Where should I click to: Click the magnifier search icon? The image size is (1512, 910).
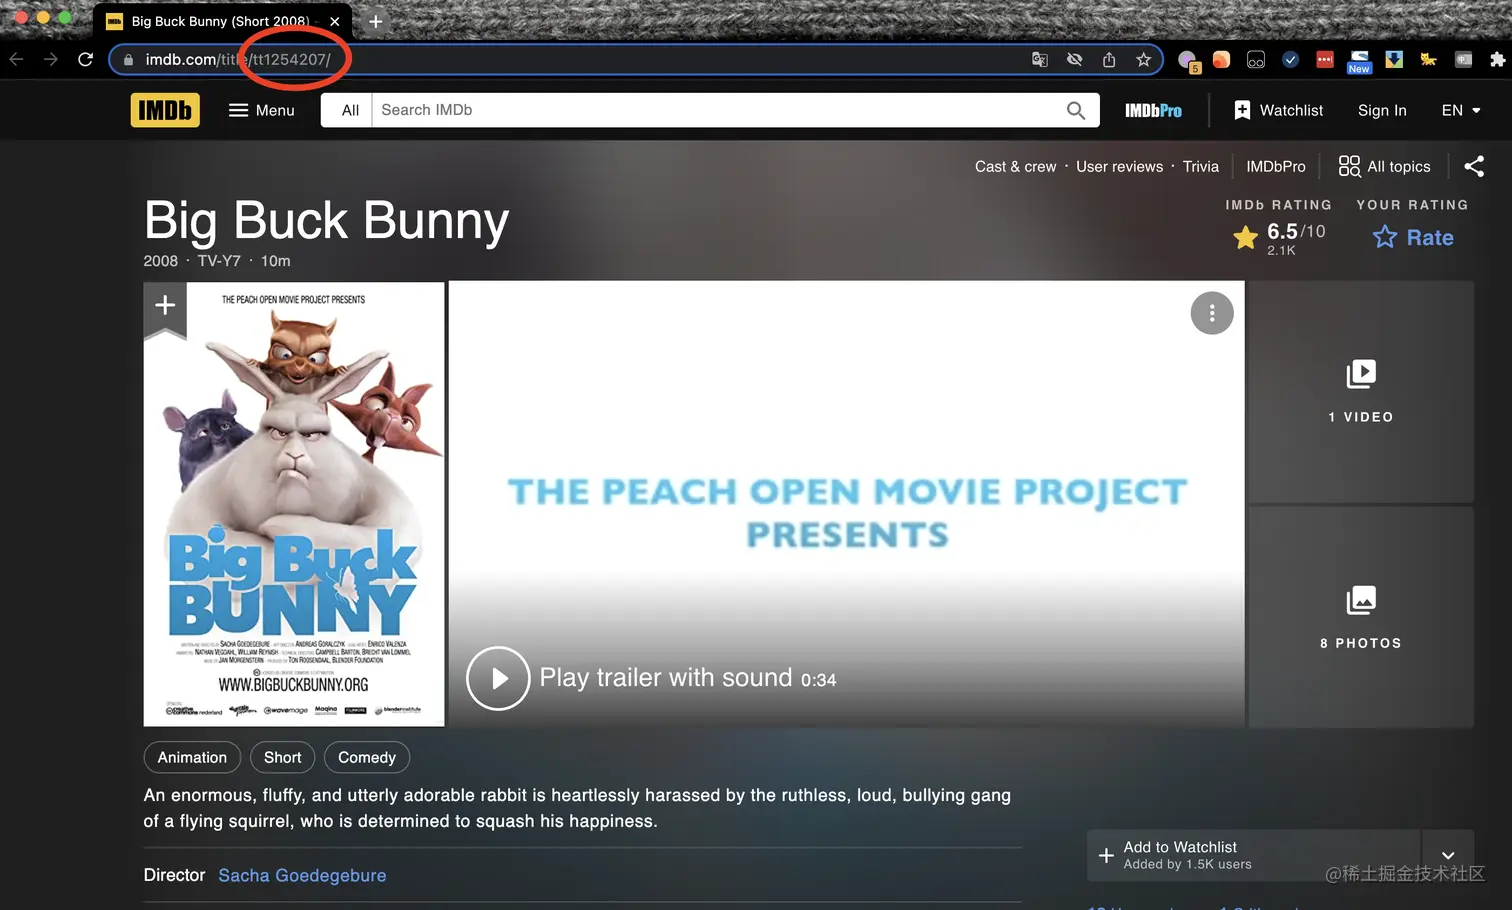pos(1076,110)
